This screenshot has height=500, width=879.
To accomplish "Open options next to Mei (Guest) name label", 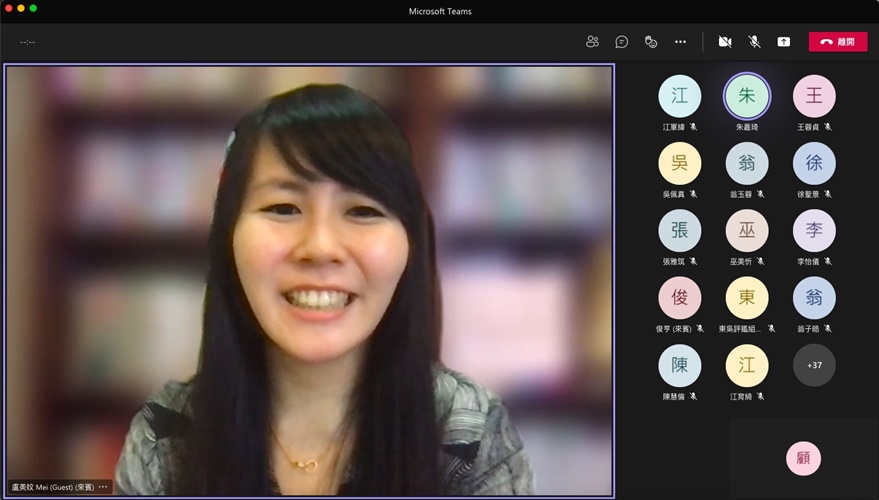I will point(102,487).
